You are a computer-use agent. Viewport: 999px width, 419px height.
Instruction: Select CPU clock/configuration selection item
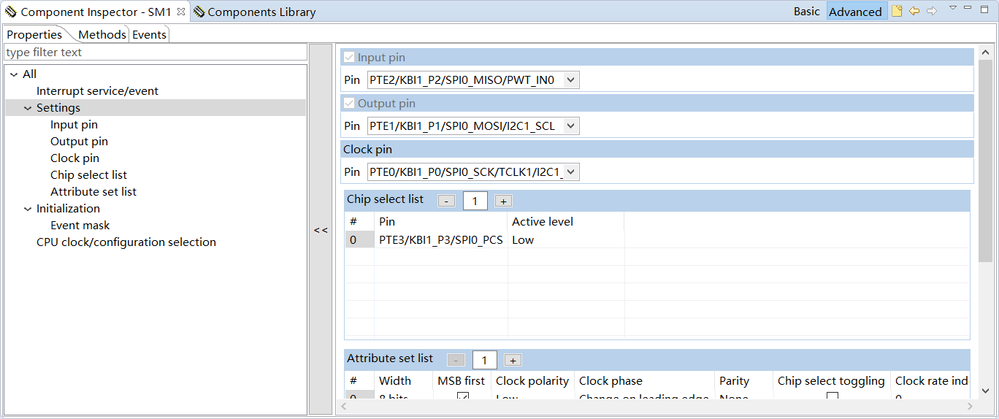point(126,242)
